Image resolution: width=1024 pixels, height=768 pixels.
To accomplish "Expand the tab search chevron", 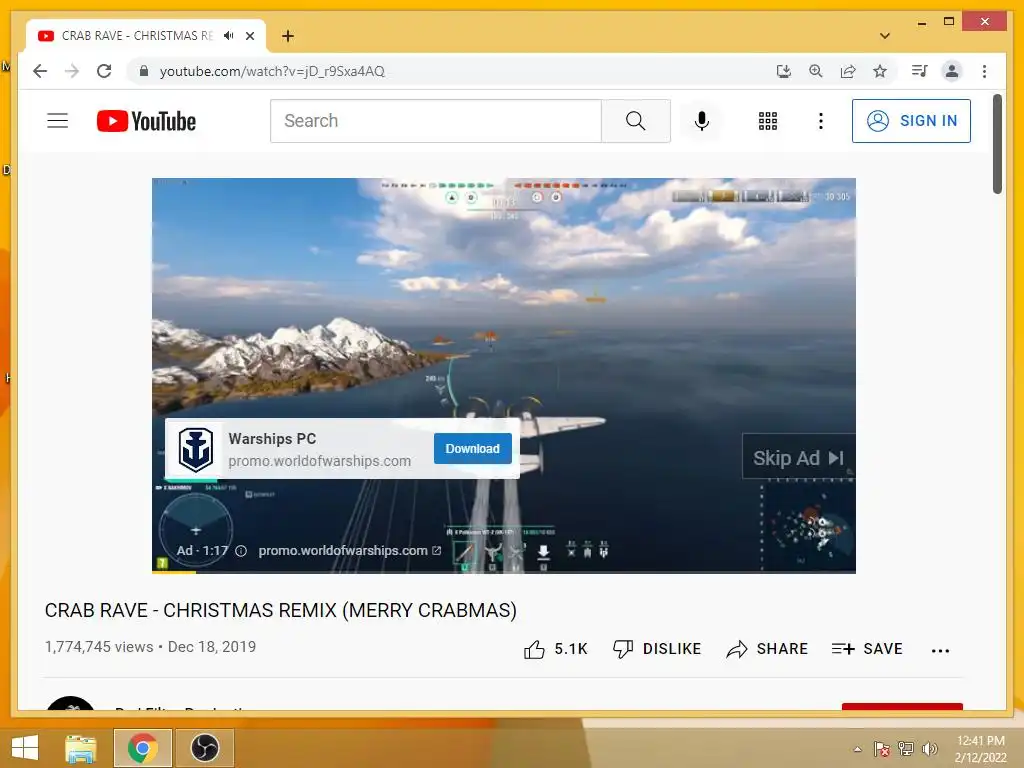I will [885, 36].
